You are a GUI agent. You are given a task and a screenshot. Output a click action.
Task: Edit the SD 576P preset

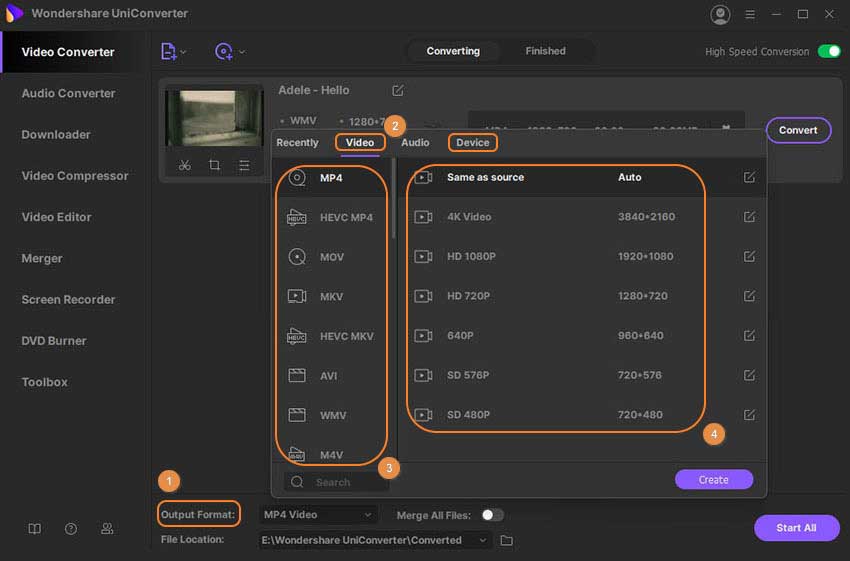pos(749,375)
